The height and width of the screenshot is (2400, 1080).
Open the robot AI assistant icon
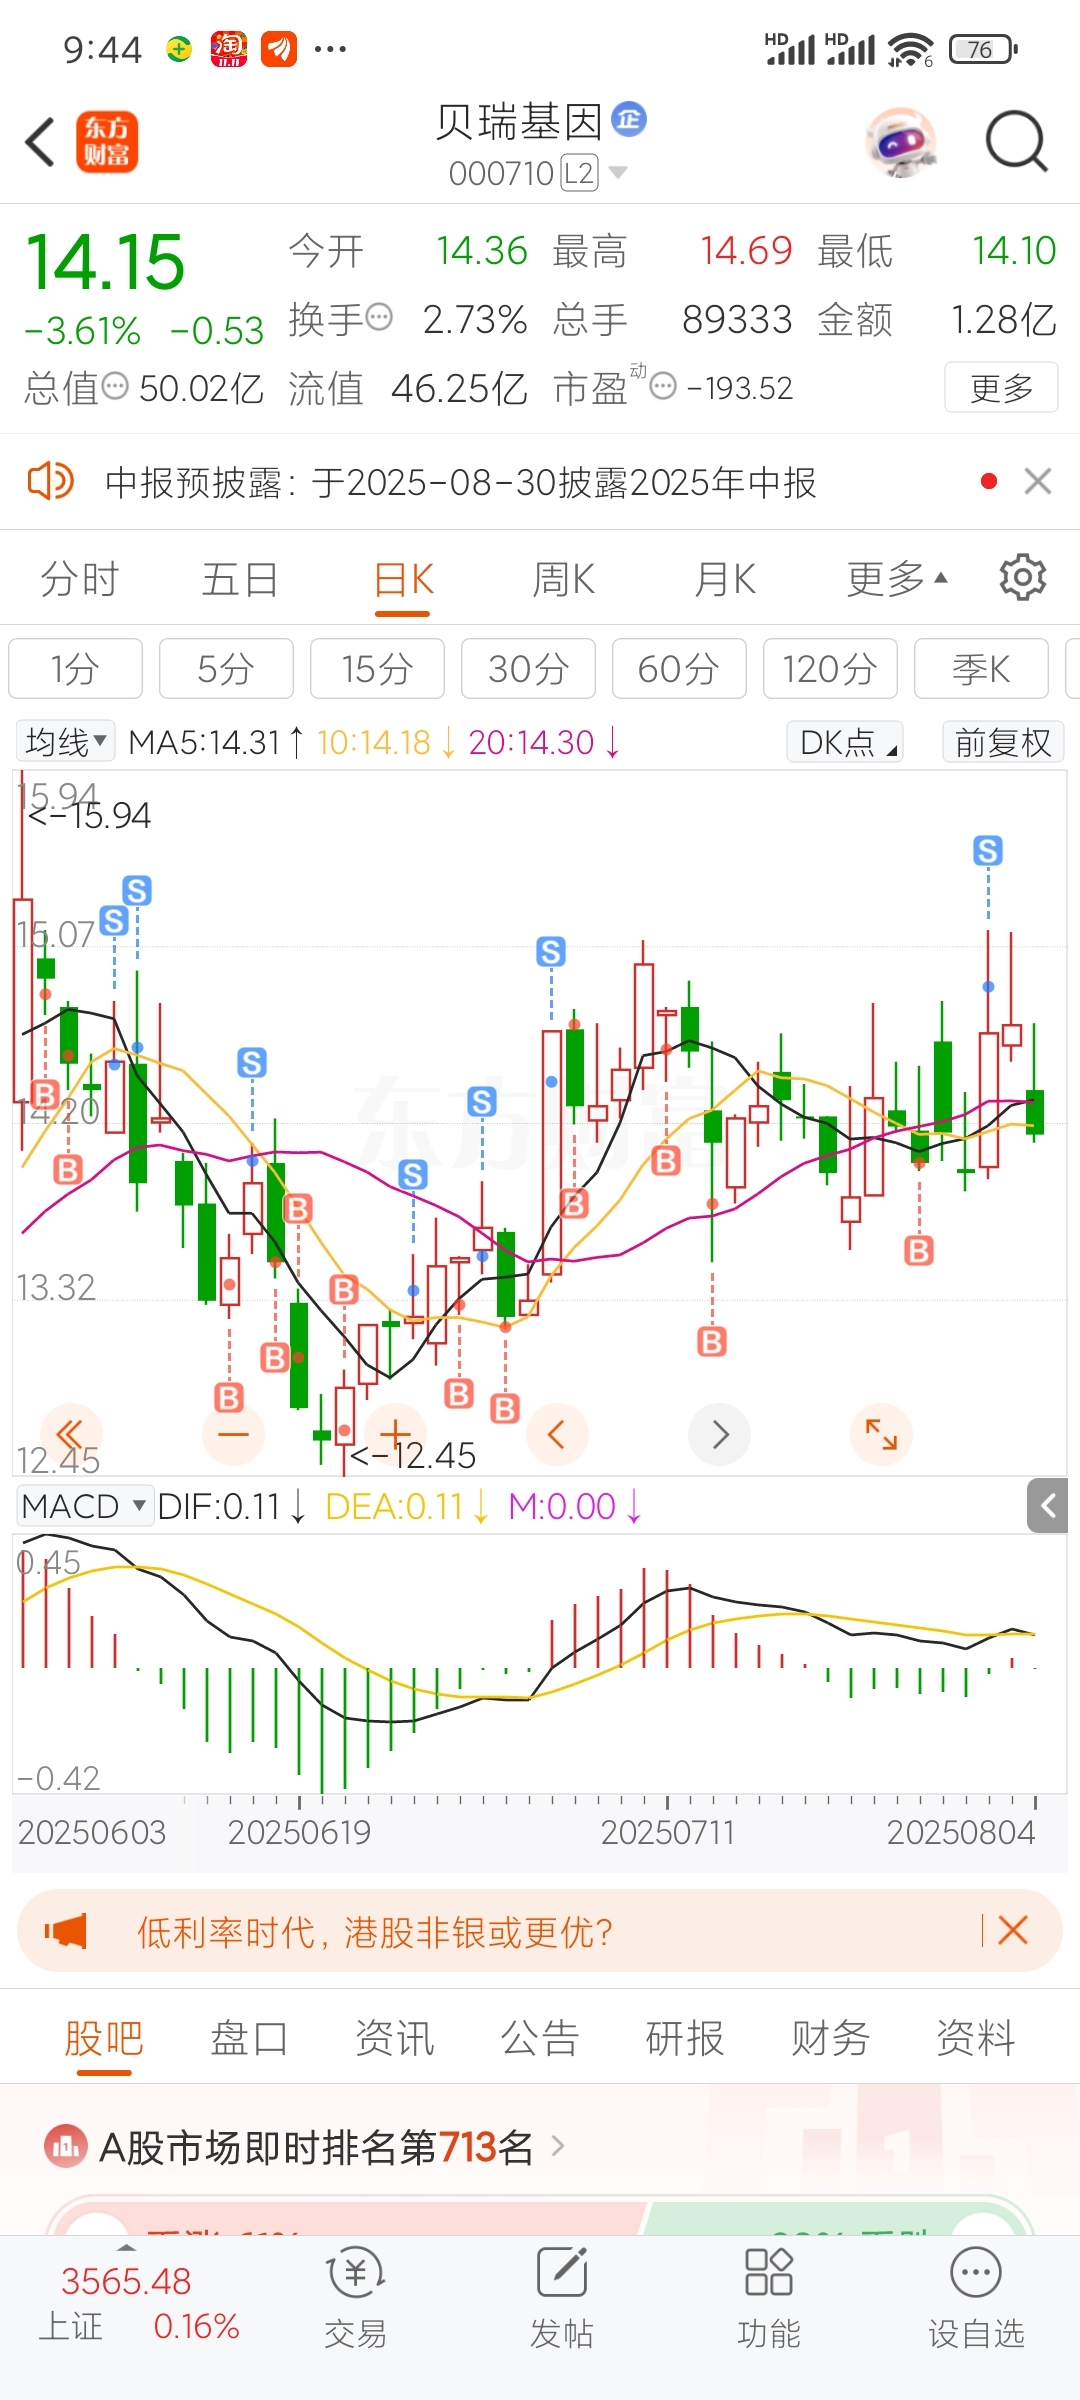click(x=901, y=141)
